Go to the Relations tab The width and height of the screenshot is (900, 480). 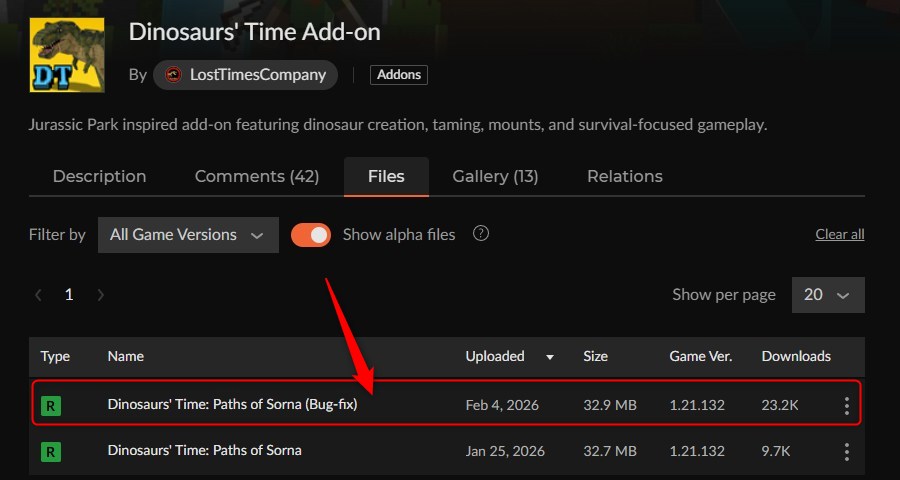pos(624,176)
